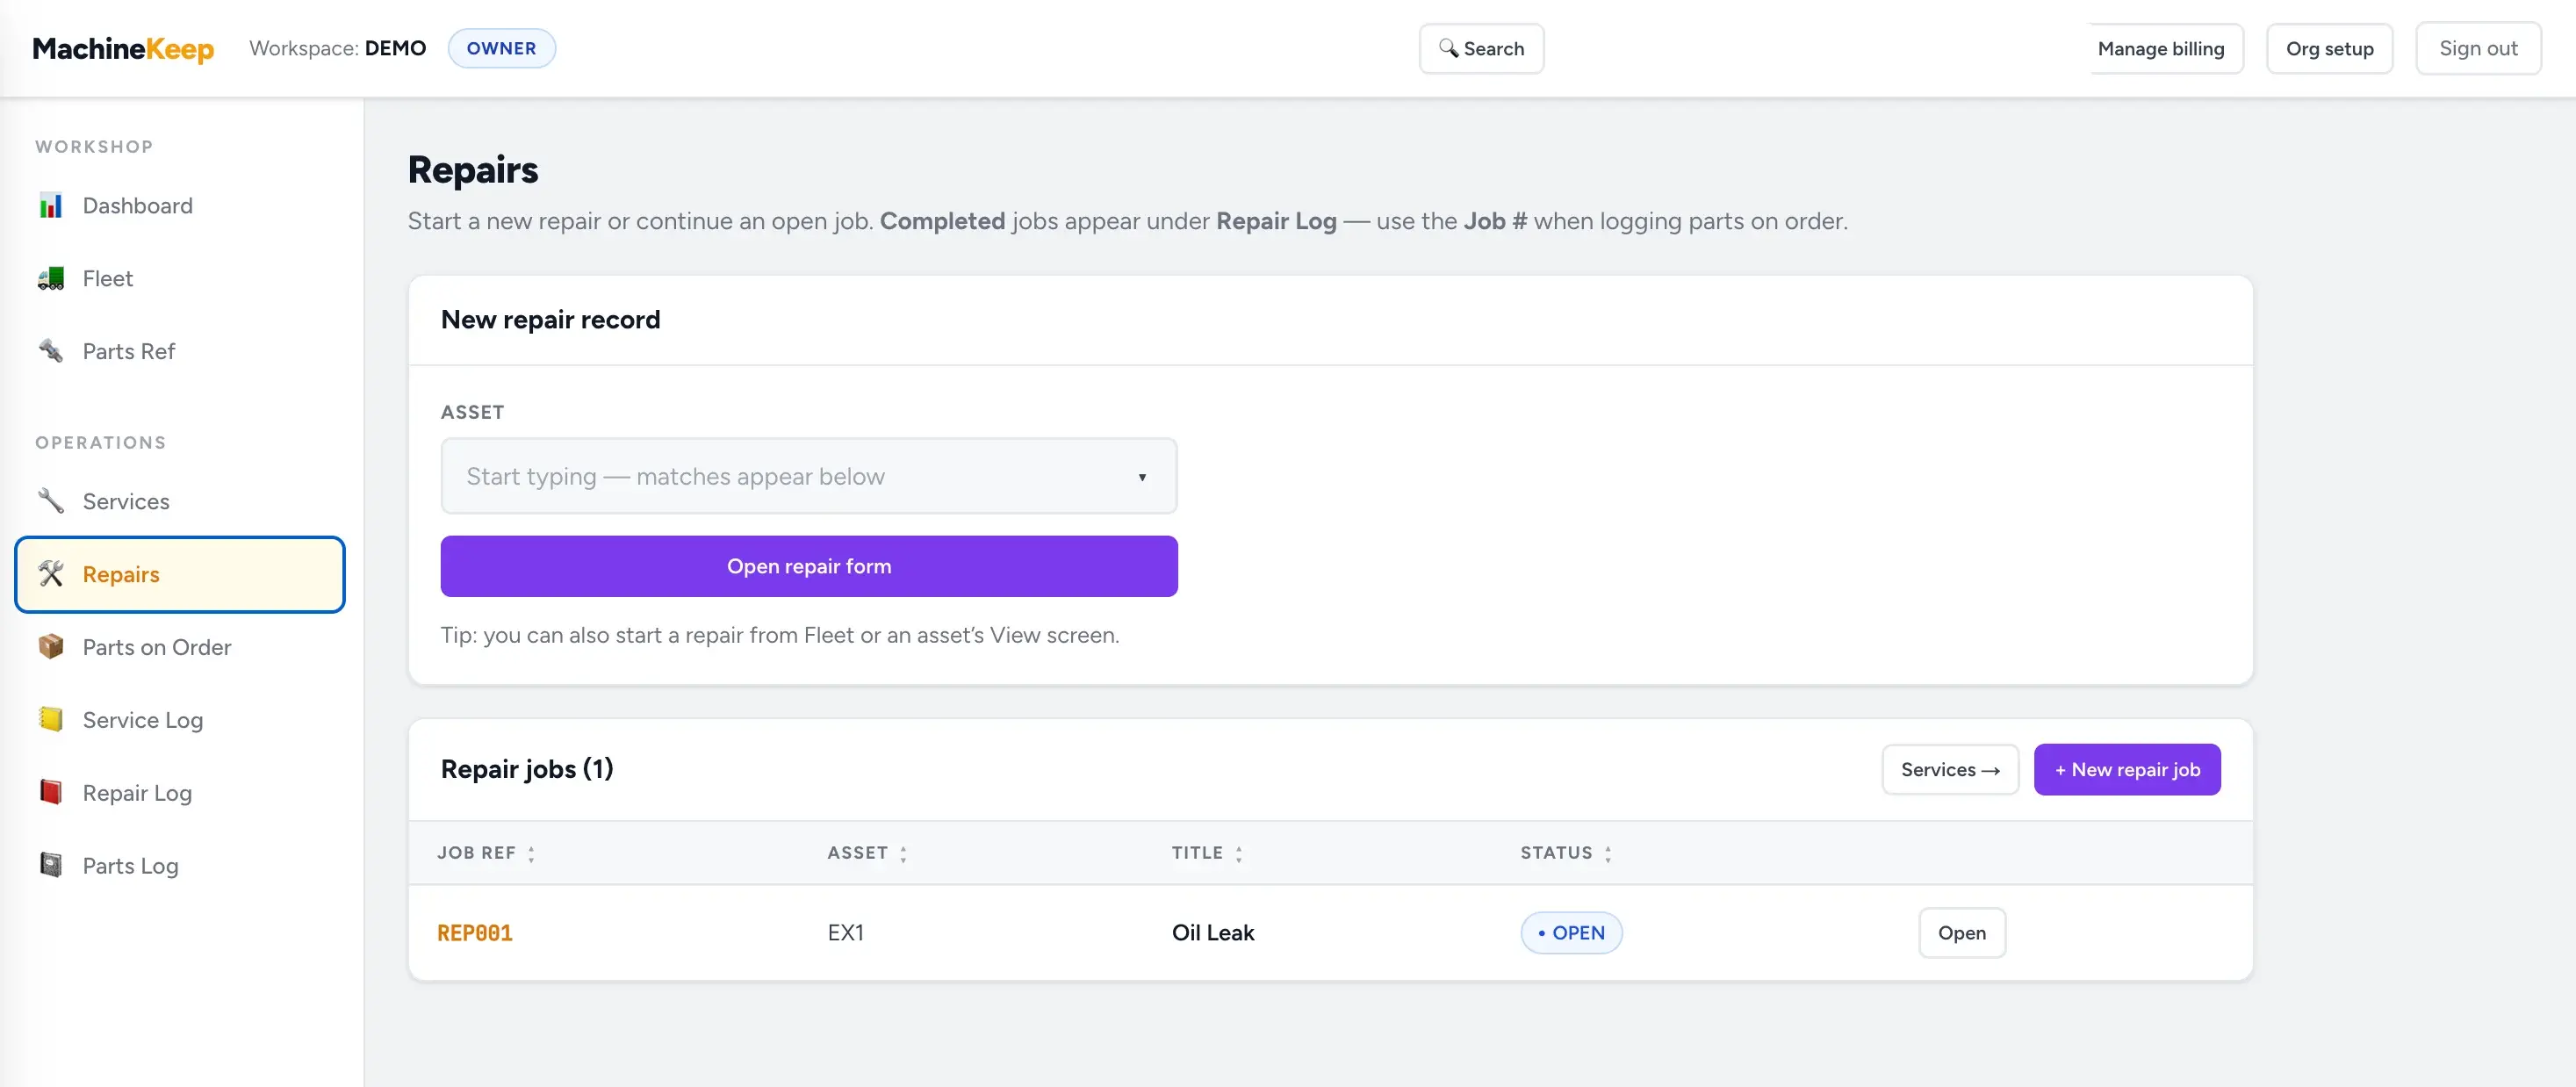Screen dimensions: 2576x1087
Task: Open the Dashboard page
Action: click(x=180, y=206)
